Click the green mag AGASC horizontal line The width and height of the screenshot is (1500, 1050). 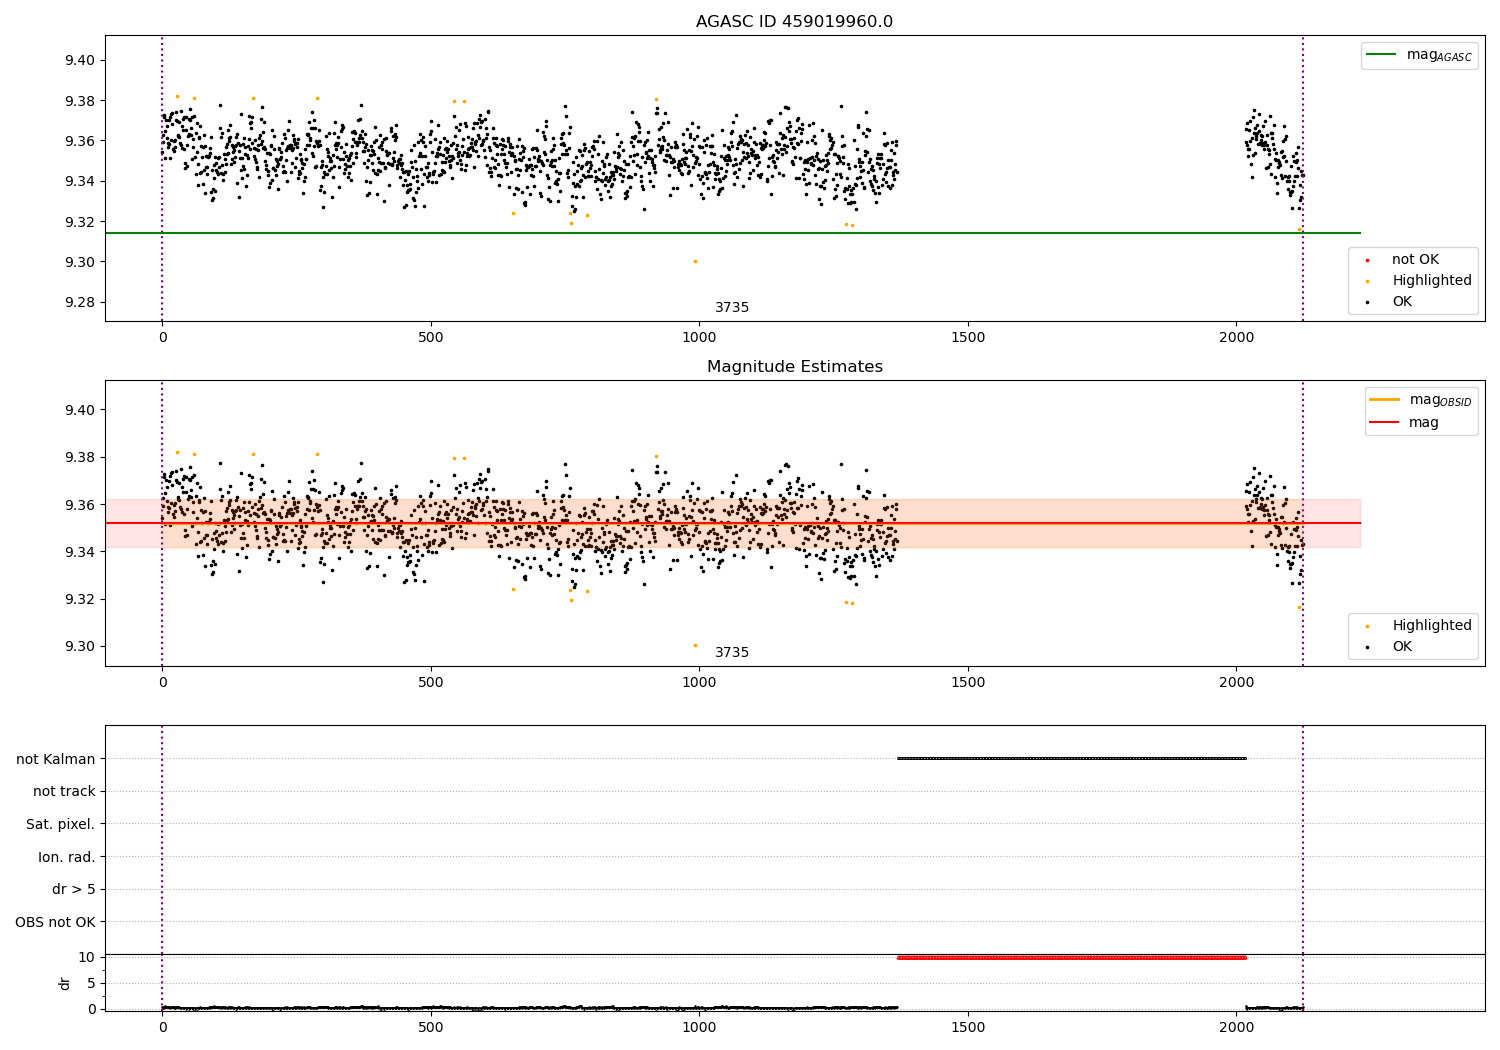732,233
